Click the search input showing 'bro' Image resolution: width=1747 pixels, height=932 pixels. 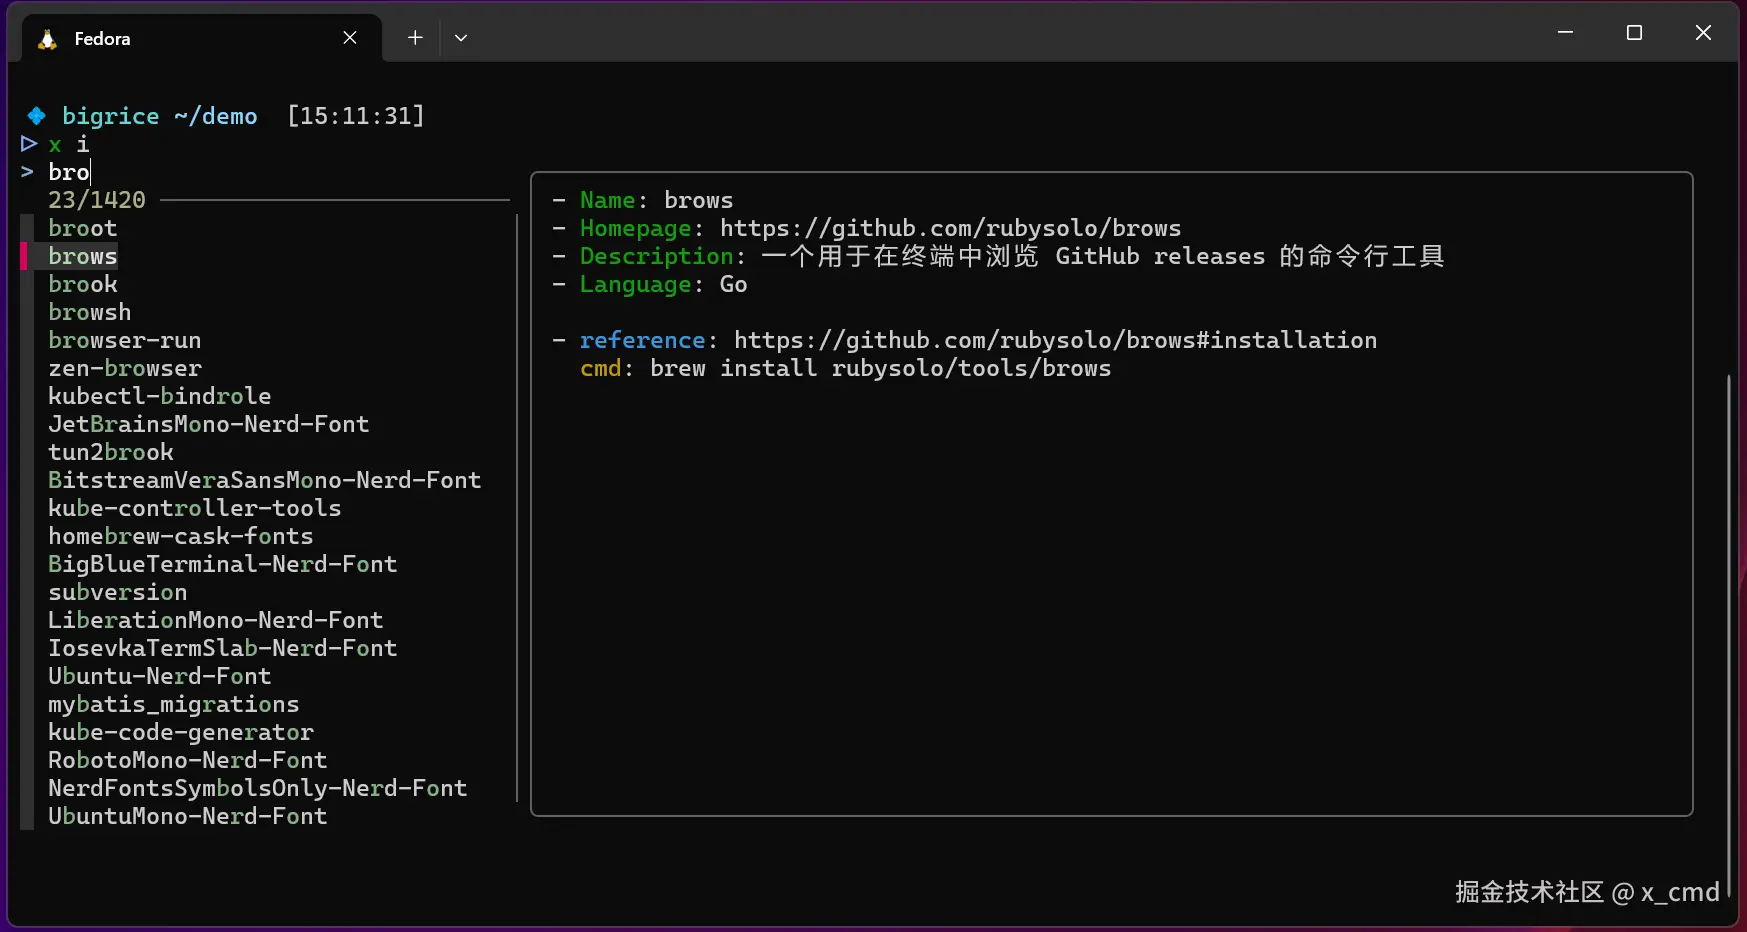point(69,172)
